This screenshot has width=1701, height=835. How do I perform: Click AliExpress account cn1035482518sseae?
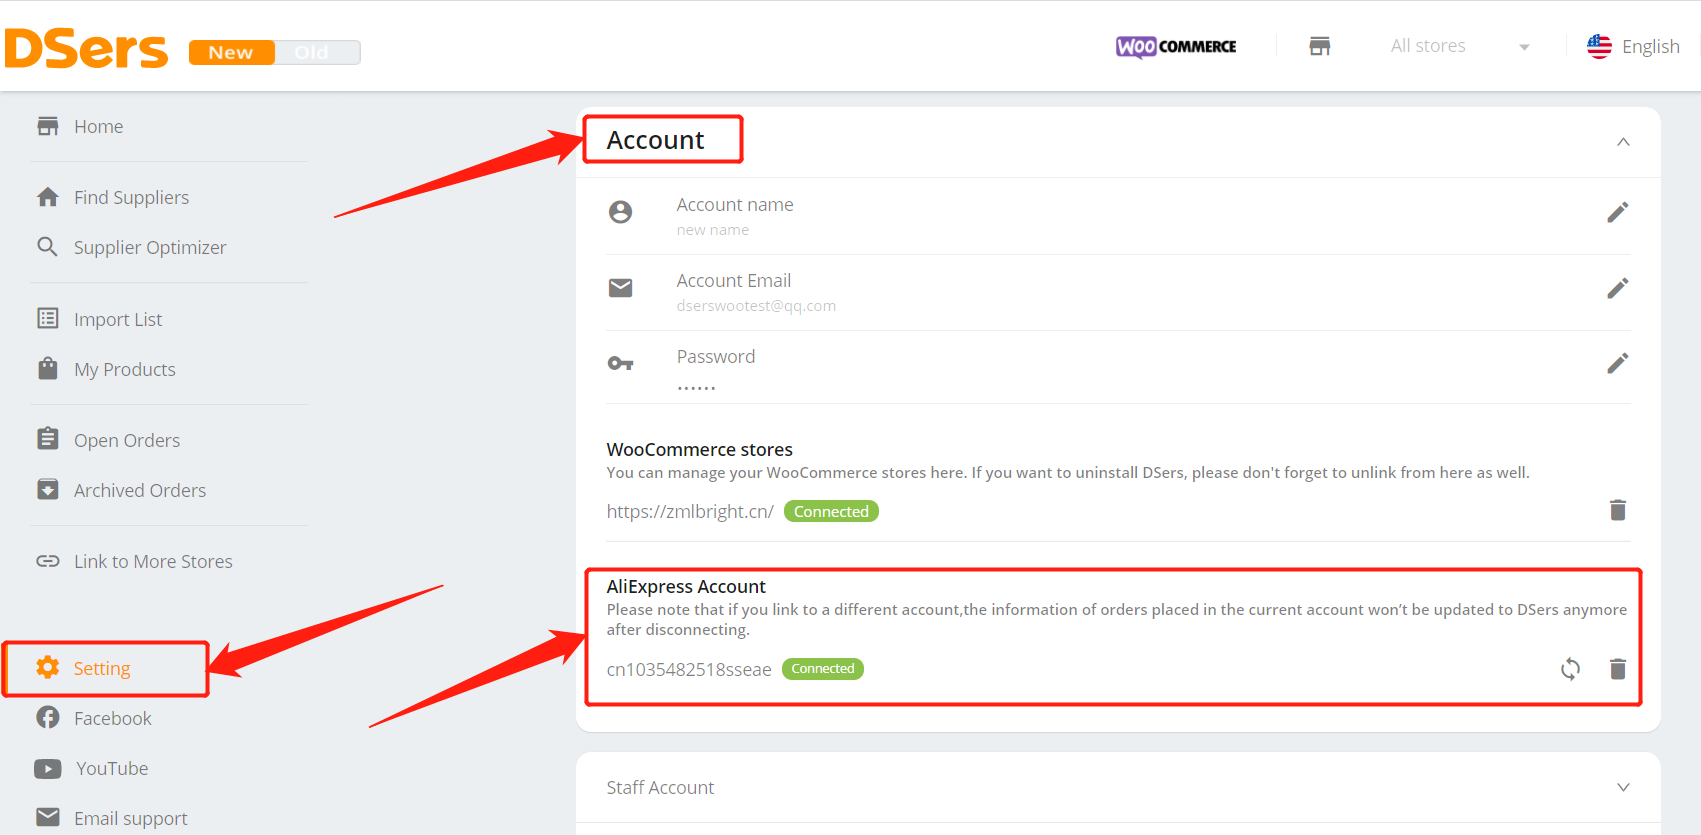[x=689, y=669]
